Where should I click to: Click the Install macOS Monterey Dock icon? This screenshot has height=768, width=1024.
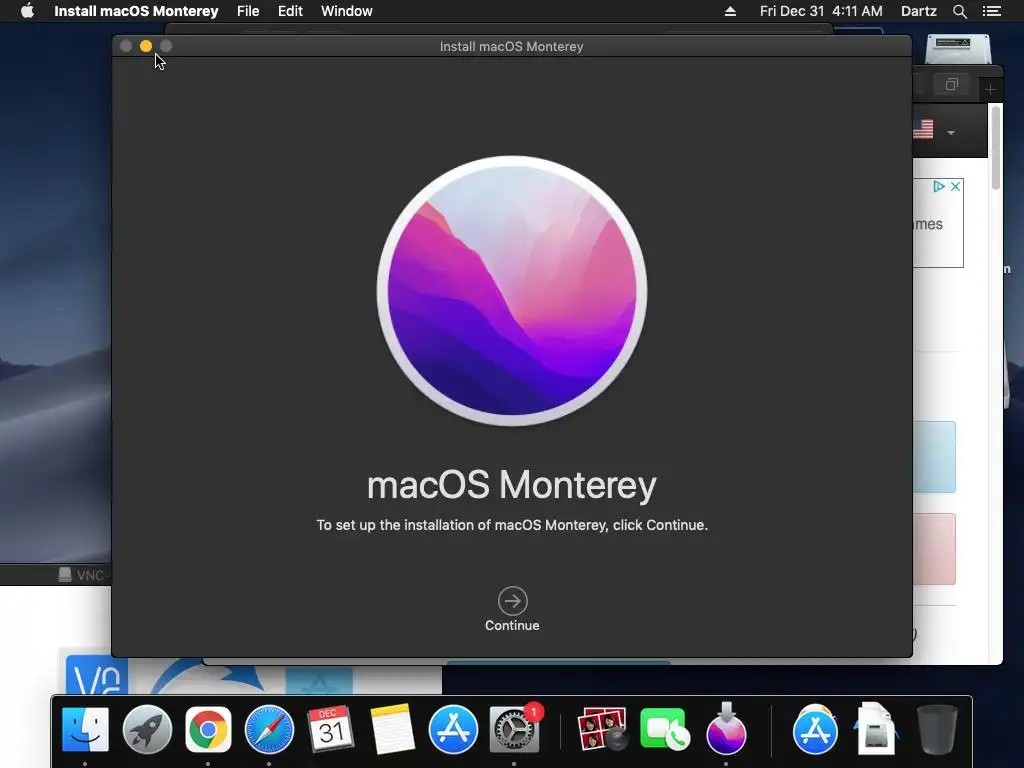pos(726,728)
